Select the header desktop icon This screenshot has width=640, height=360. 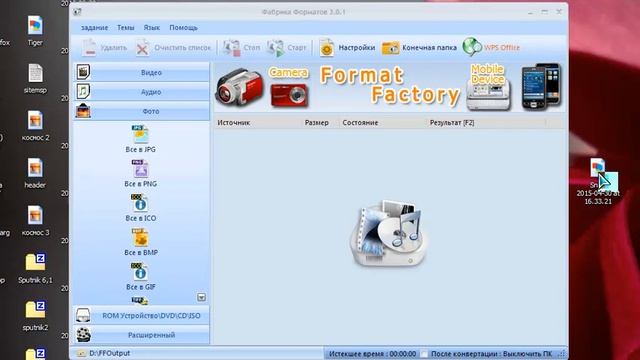tap(35, 173)
